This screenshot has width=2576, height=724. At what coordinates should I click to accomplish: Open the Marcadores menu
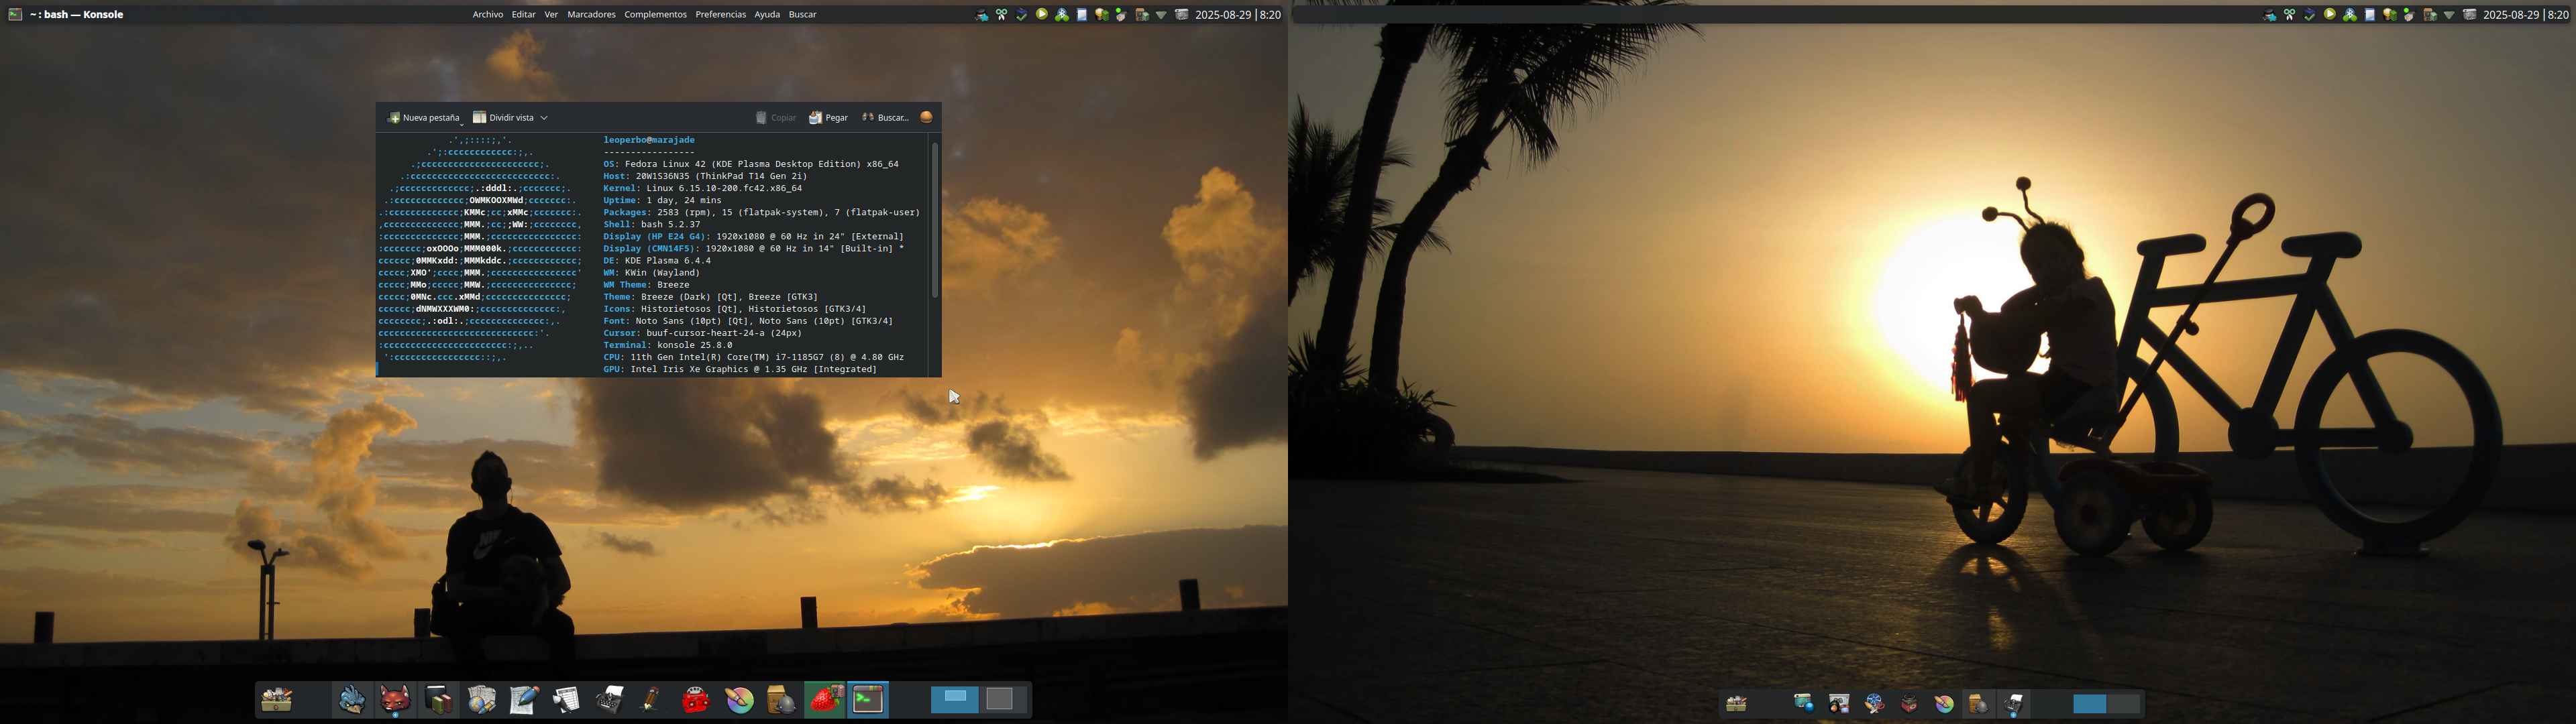click(591, 15)
